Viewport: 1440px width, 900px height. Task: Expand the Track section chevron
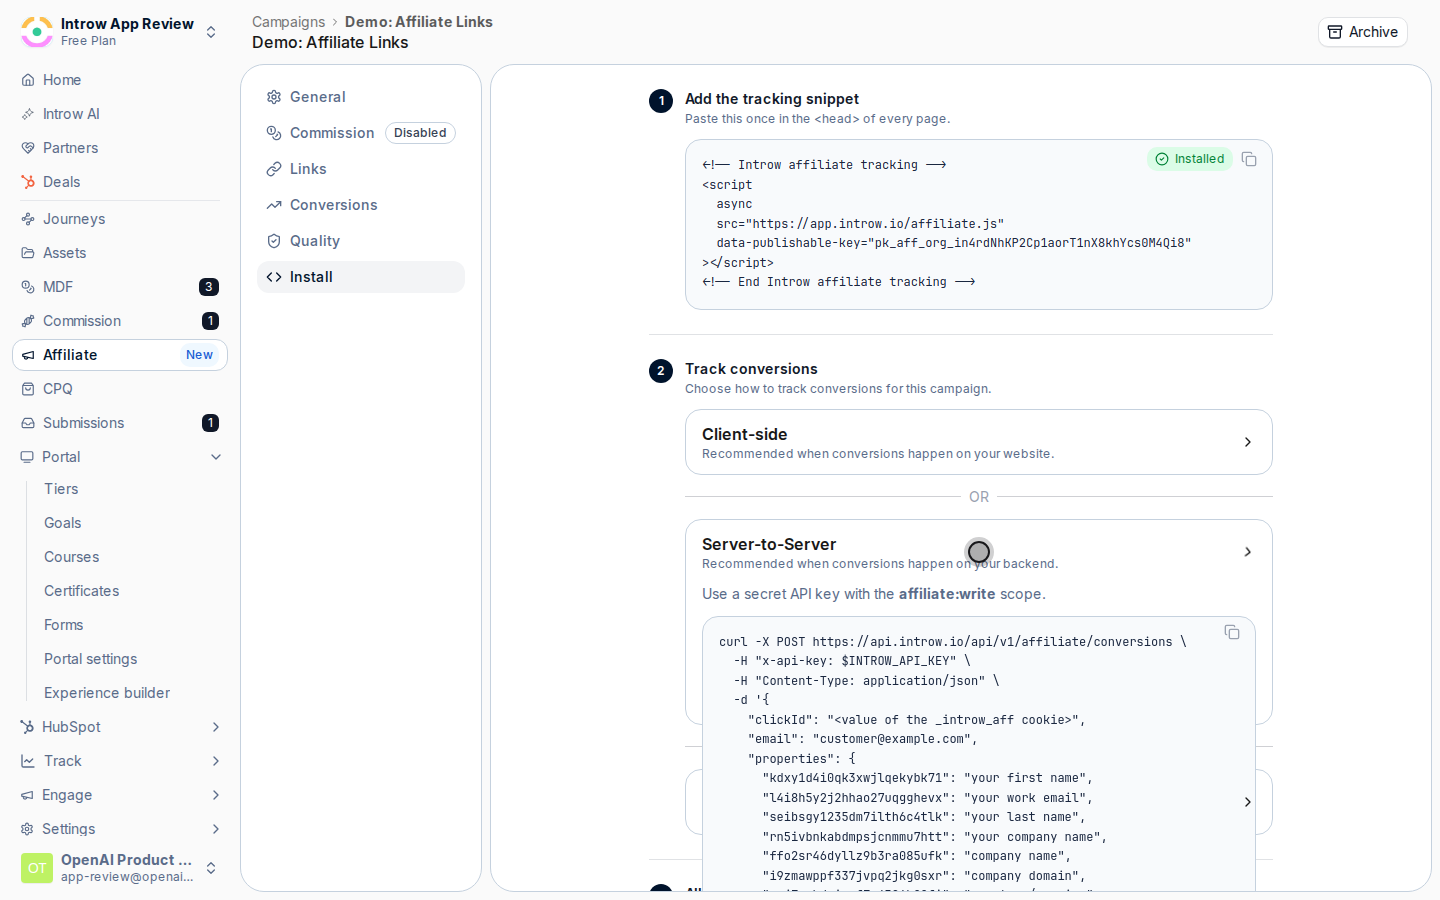(216, 761)
